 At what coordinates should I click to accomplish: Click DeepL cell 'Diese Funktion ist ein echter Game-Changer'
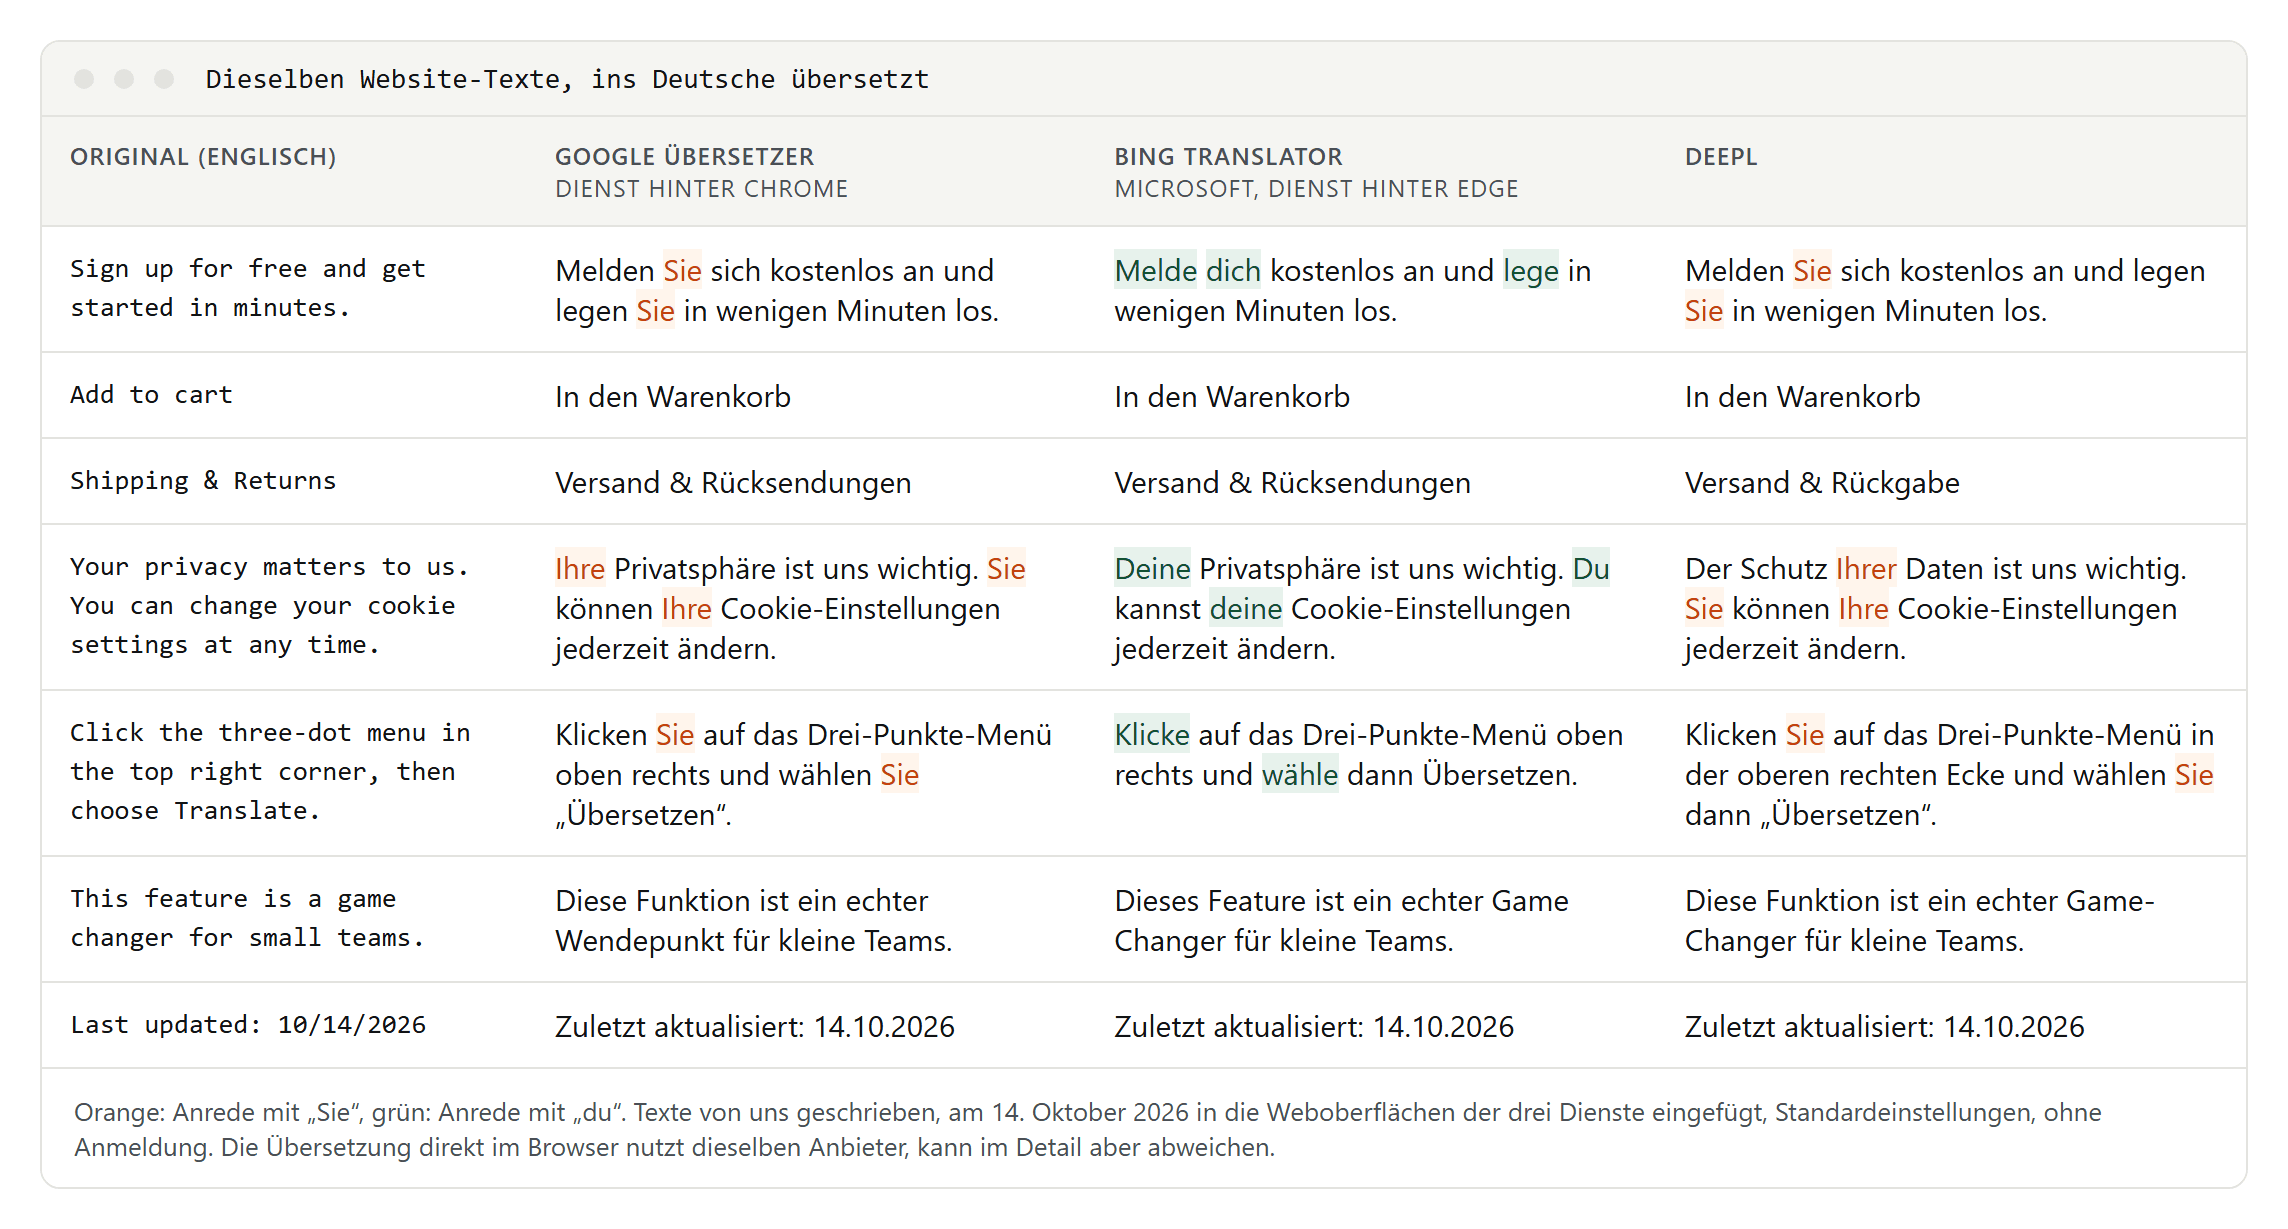click(x=1919, y=920)
